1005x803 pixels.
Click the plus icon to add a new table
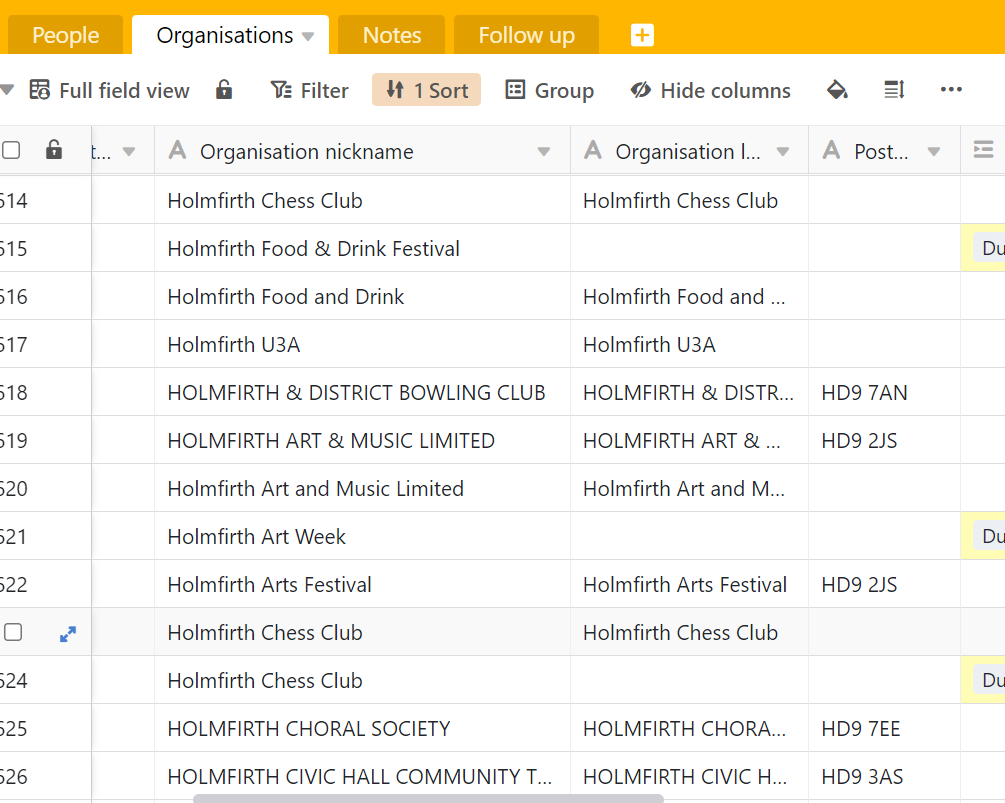[x=642, y=35]
